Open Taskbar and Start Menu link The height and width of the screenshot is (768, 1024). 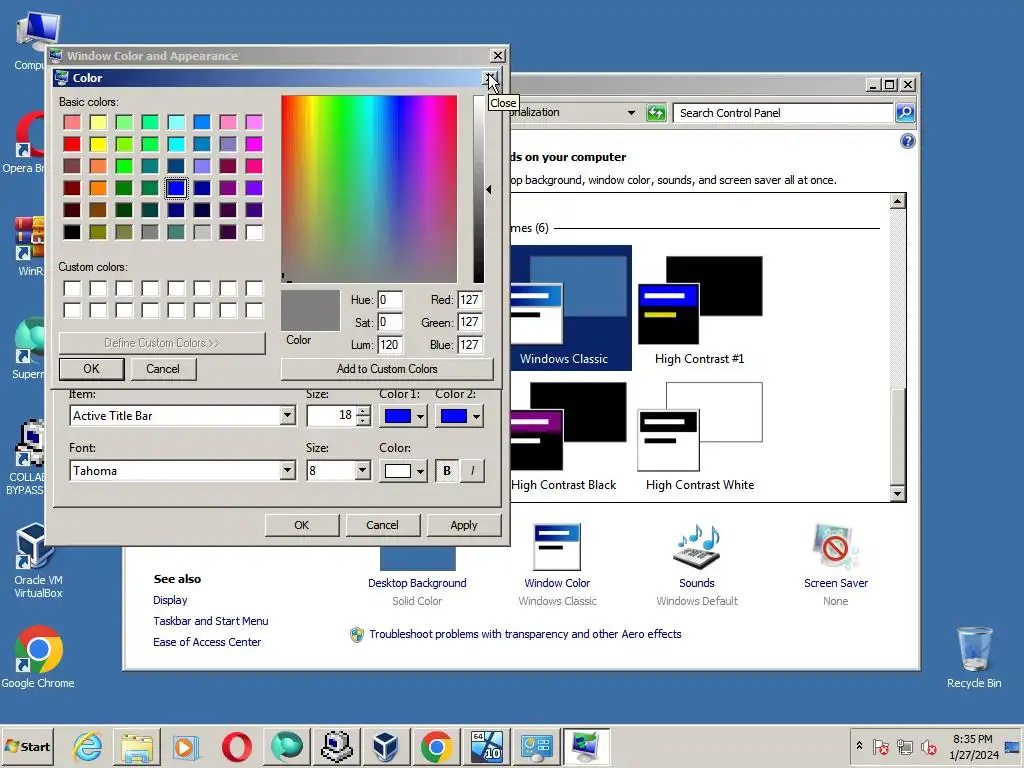pos(210,621)
